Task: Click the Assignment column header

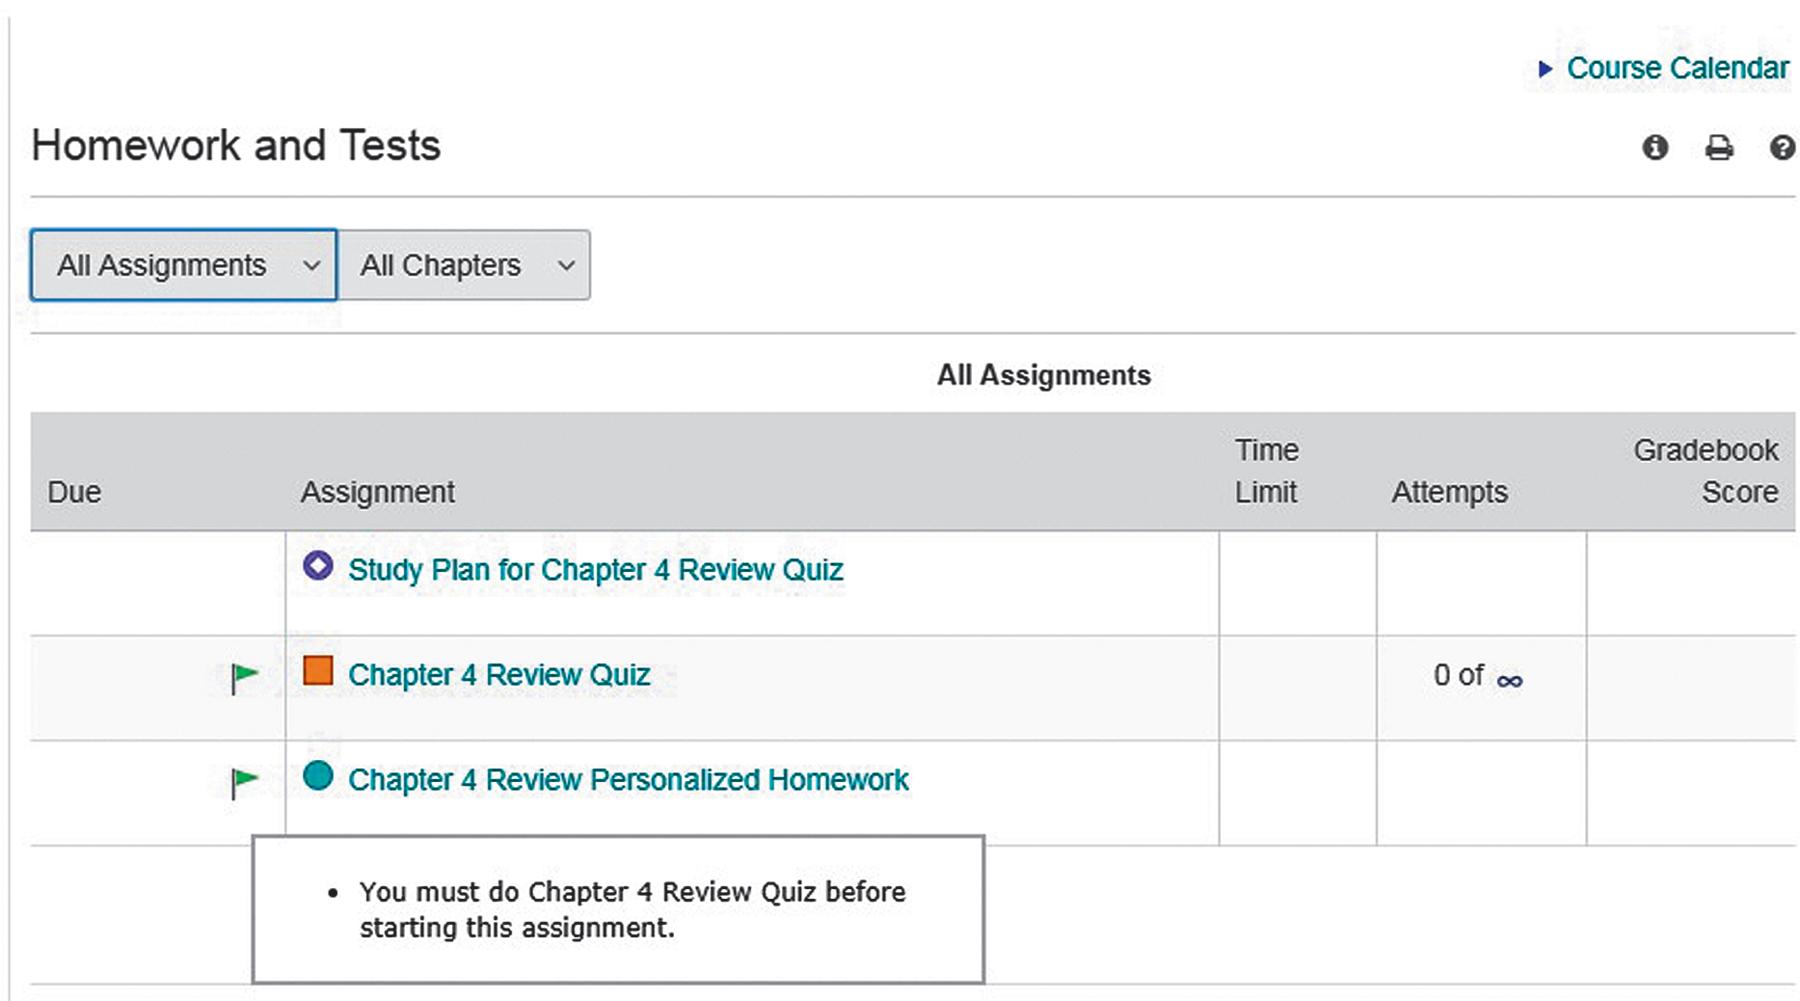Action: point(378,492)
